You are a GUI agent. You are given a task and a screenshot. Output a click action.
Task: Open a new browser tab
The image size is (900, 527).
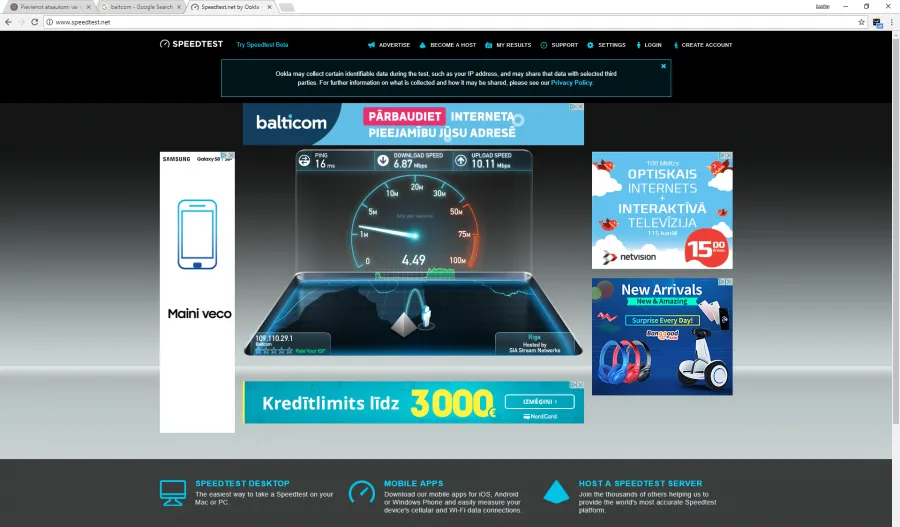tap(286, 7)
